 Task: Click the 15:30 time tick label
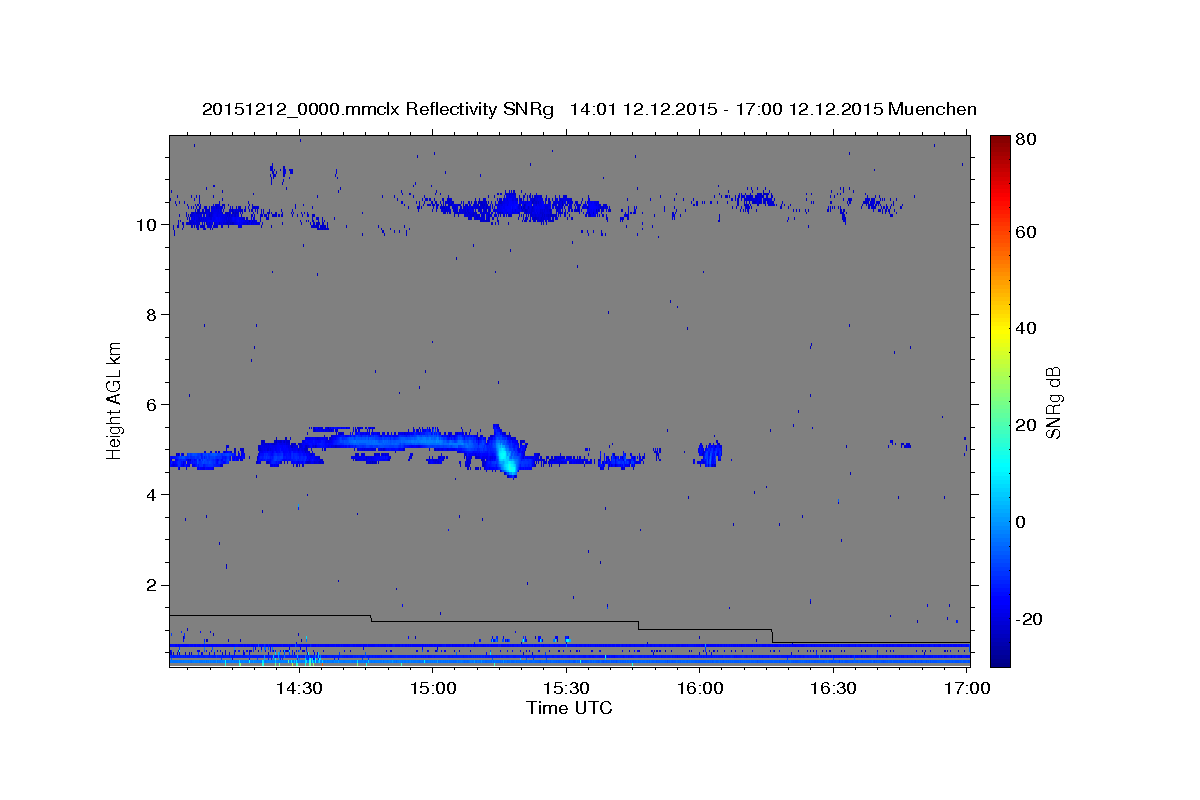[567, 688]
